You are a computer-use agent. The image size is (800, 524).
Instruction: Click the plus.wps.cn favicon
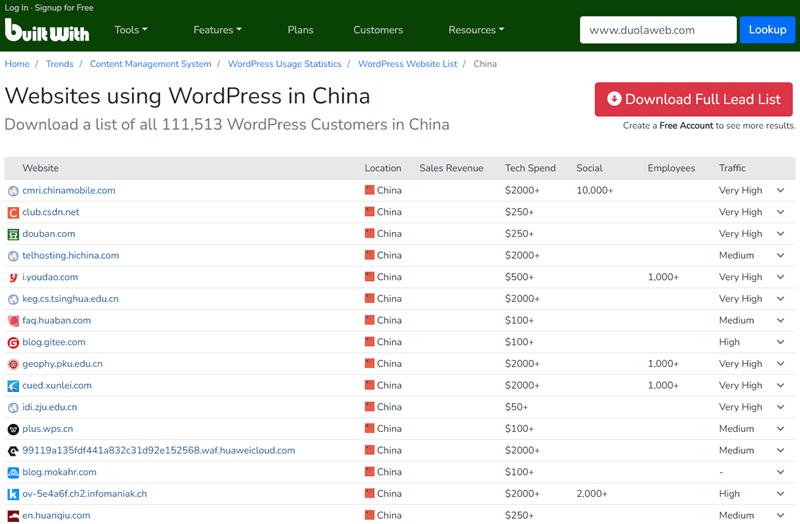pos(13,430)
